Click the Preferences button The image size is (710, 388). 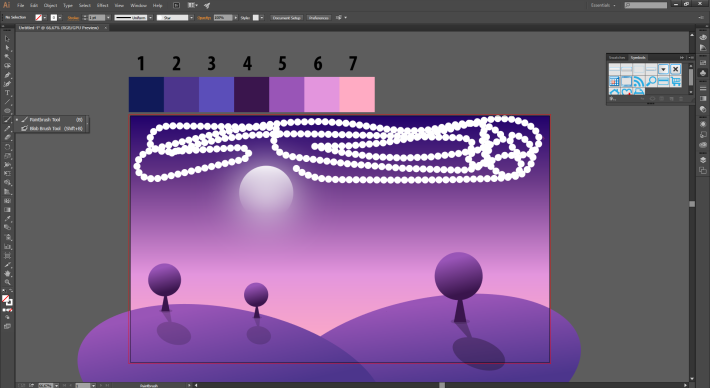pyautogui.click(x=319, y=18)
